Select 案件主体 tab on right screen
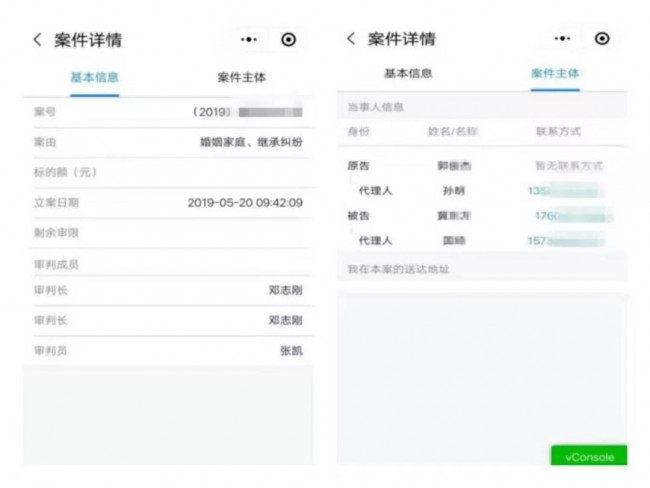650x488 pixels. [x=555, y=74]
